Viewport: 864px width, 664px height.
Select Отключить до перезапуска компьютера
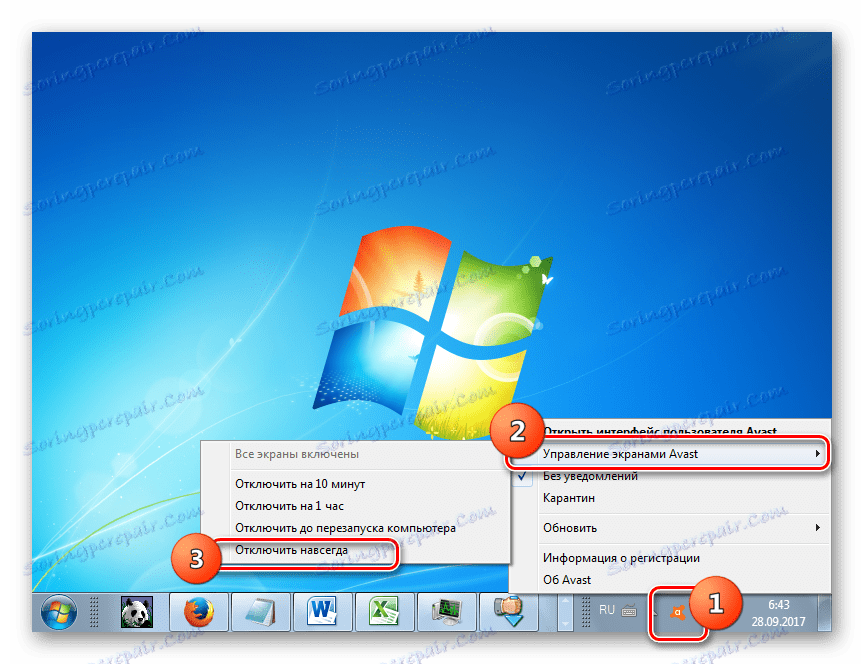click(x=355, y=528)
